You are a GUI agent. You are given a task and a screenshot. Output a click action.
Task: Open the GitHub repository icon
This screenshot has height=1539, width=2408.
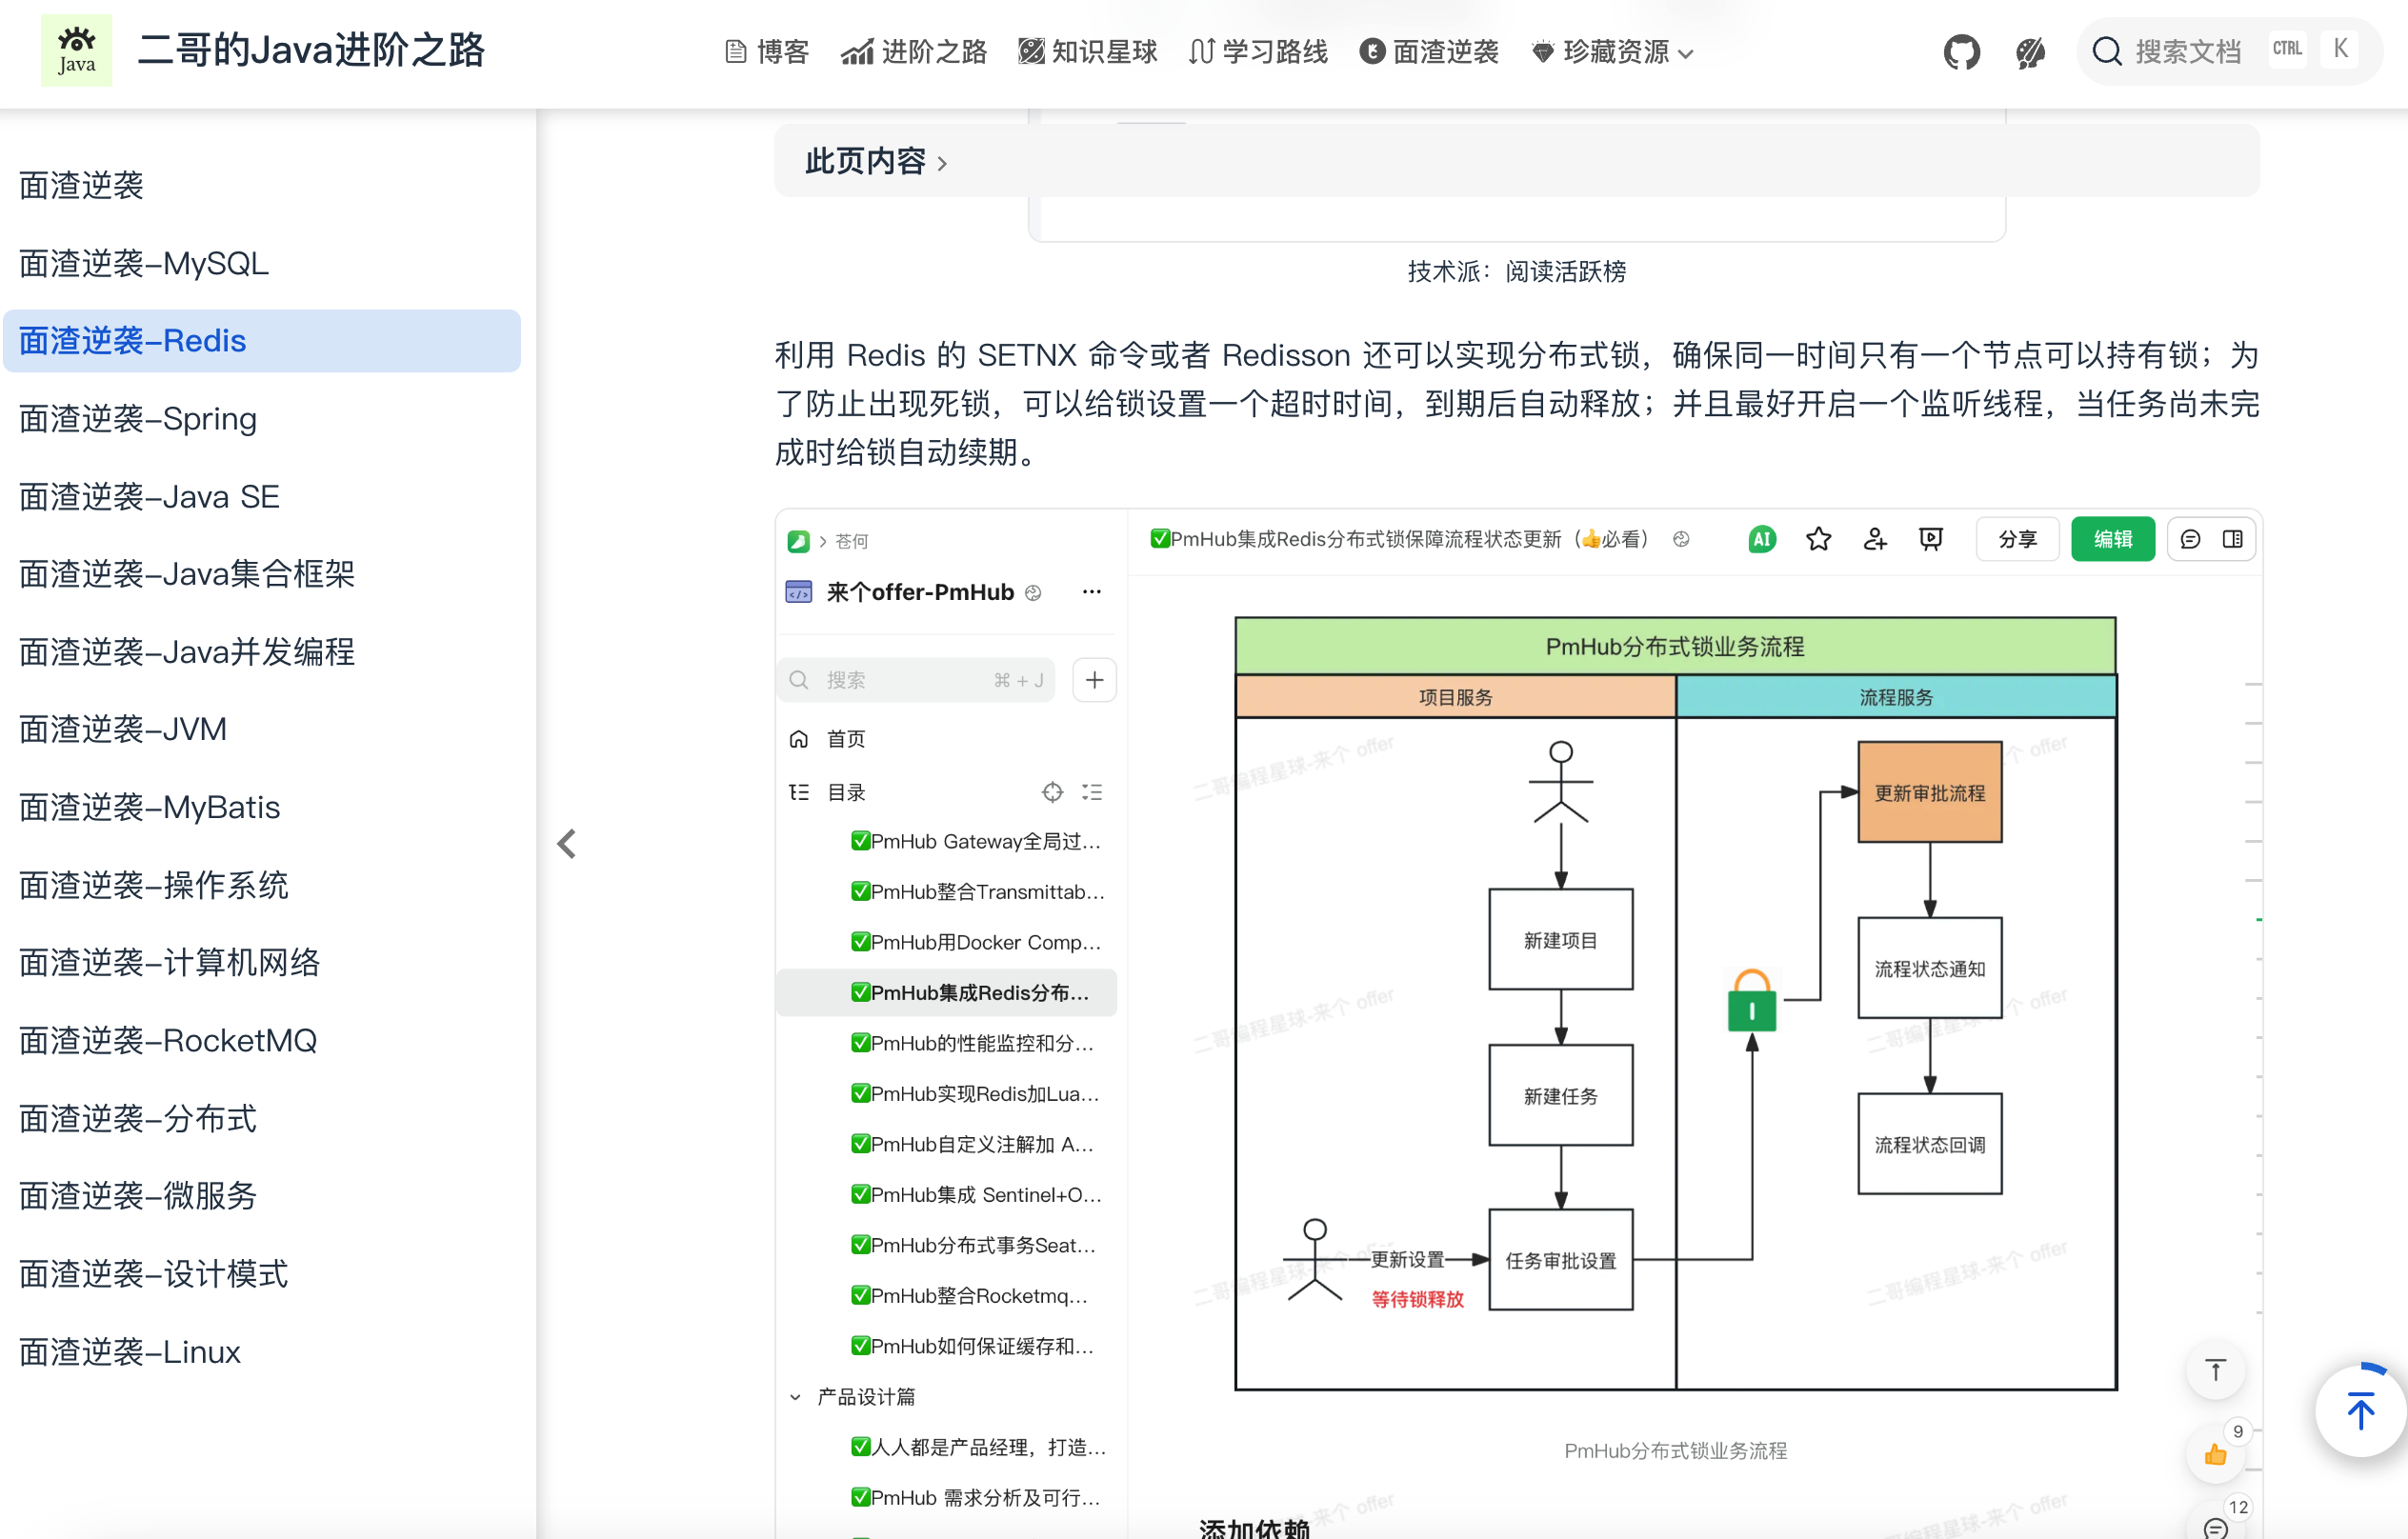point(1961,51)
